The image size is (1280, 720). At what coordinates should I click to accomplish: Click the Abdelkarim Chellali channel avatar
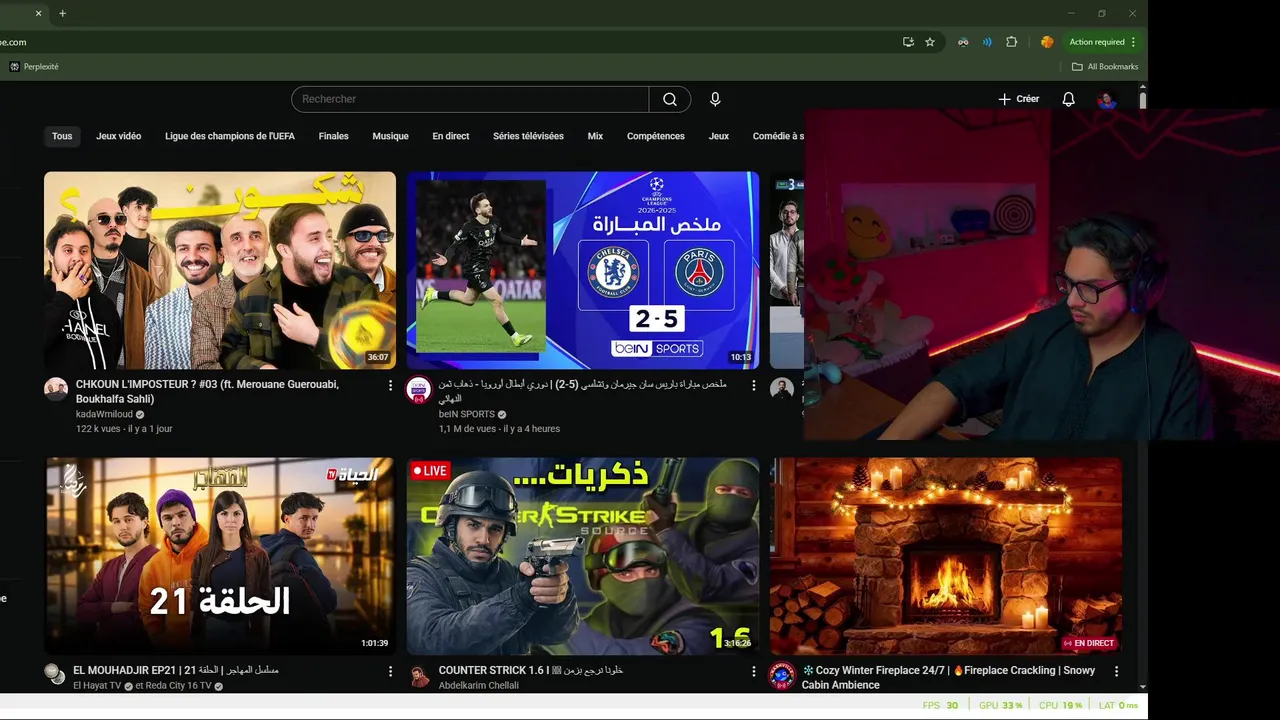click(x=419, y=675)
